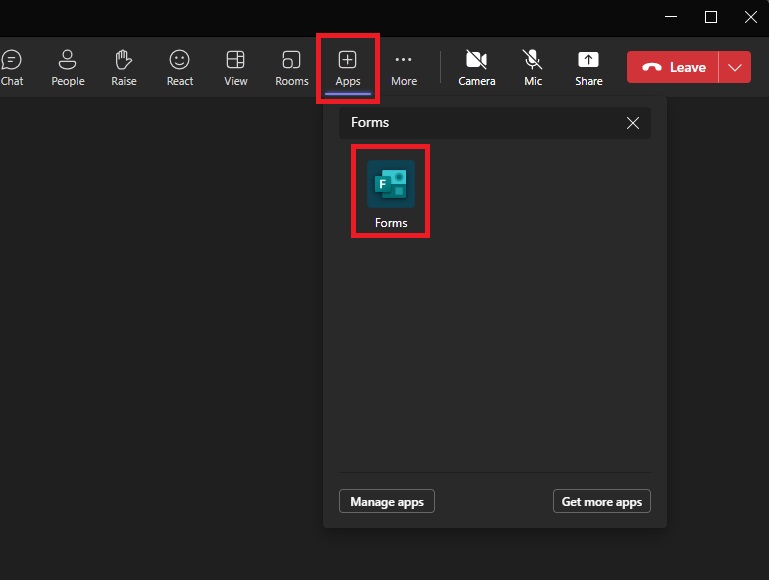Leave the meeting
Viewport: 769px width, 580px height.
point(673,67)
